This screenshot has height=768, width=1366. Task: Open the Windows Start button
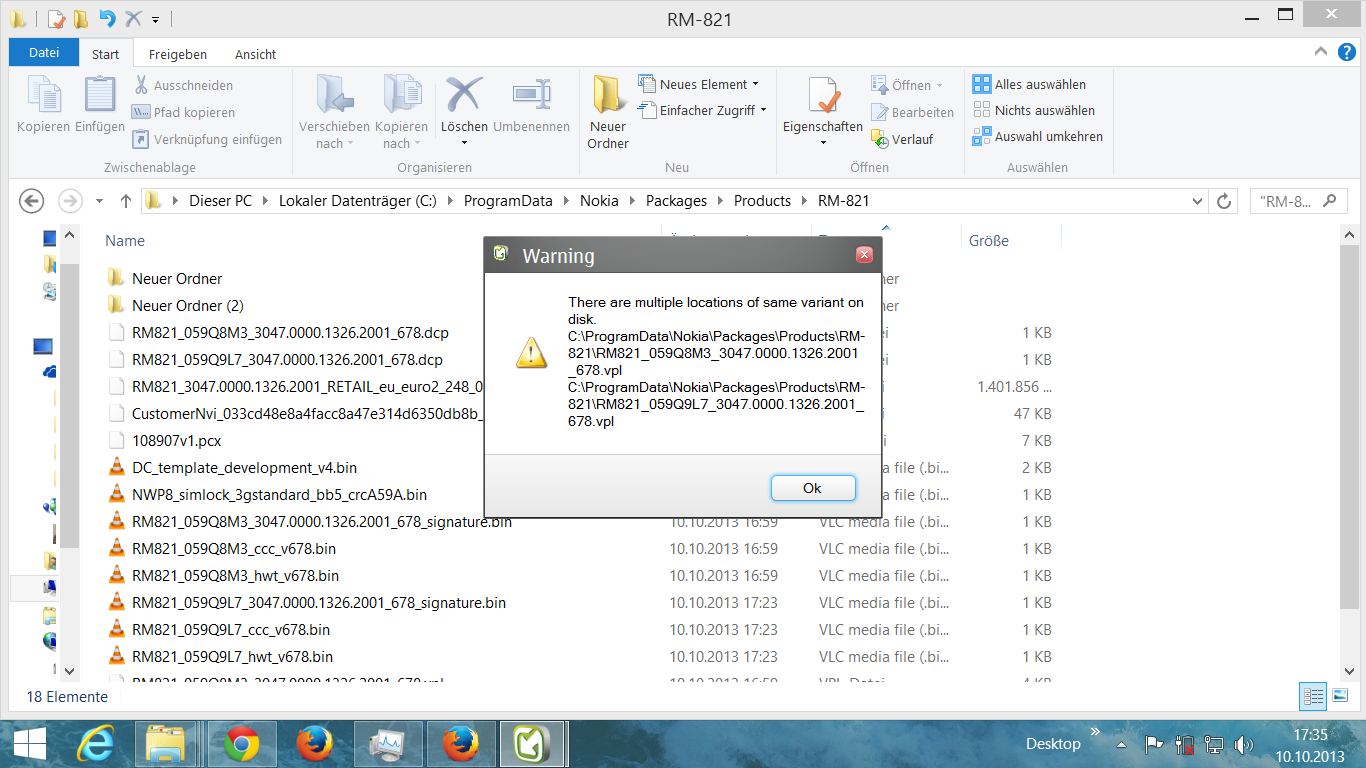(30, 744)
